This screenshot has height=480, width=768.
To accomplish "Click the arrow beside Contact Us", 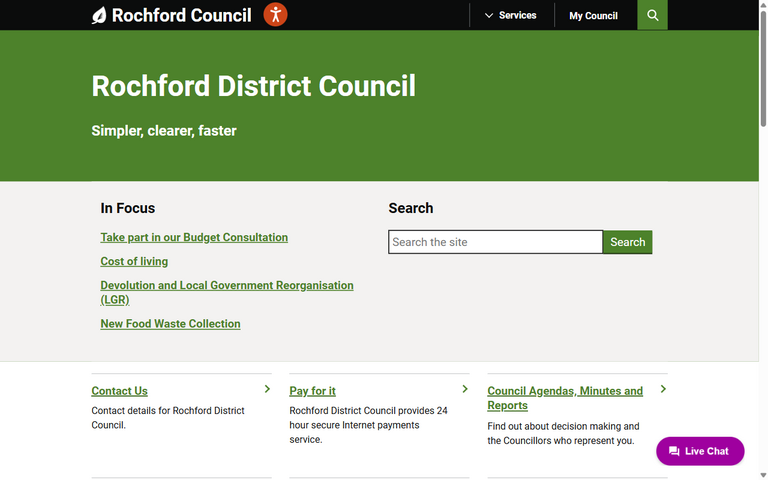I will click(x=267, y=389).
